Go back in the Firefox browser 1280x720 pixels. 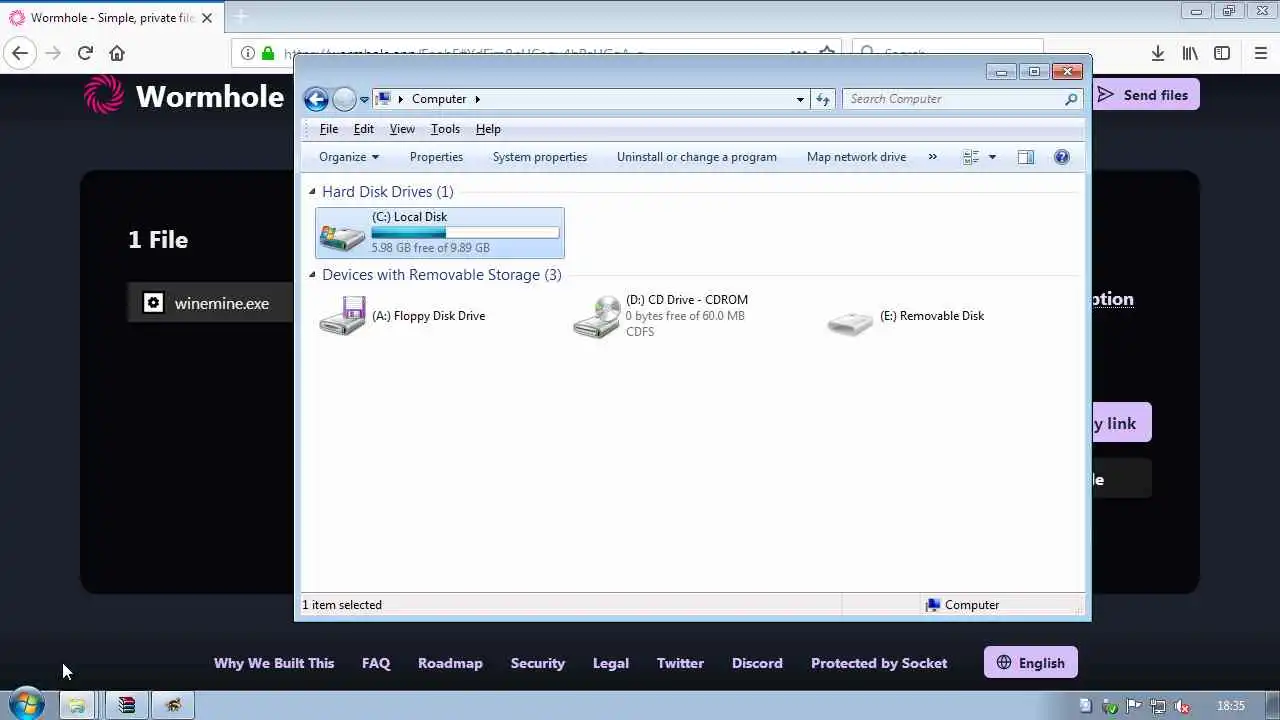(x=20, y=53)
